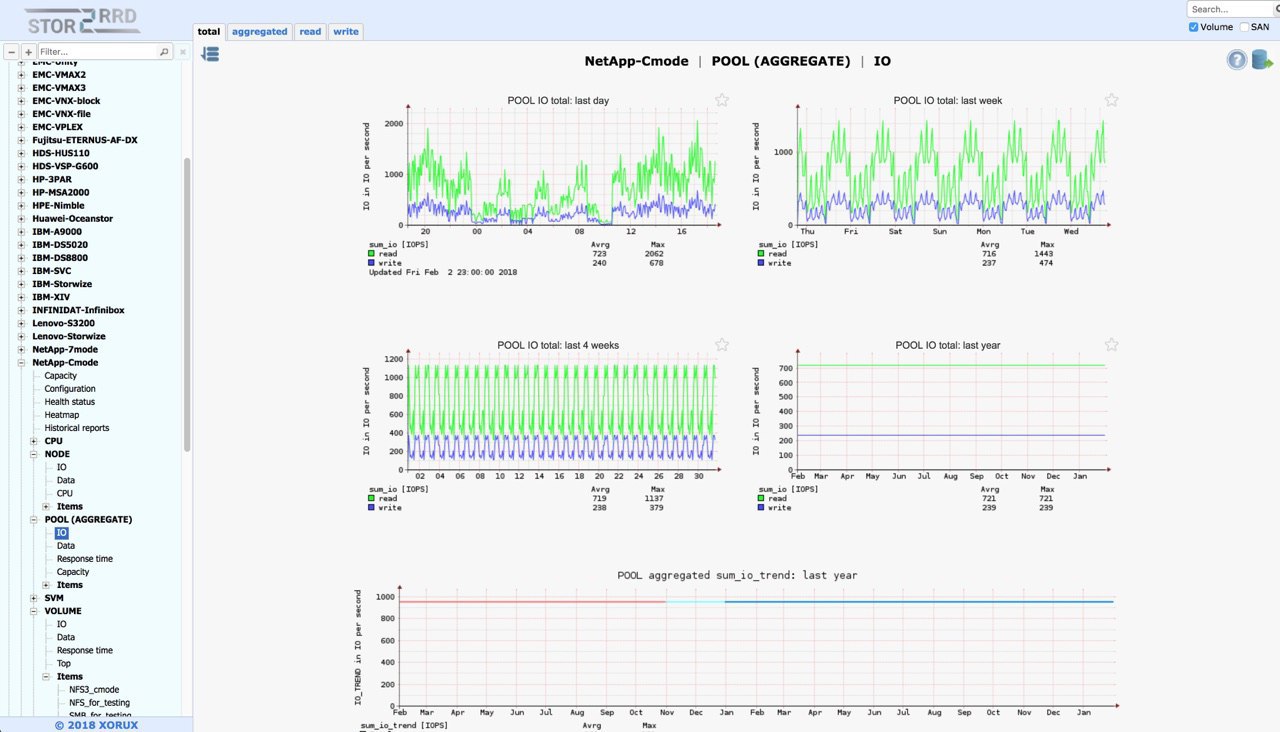1280x732 pixels.
Task: Open the read tab
Action: tap(311, 32)
